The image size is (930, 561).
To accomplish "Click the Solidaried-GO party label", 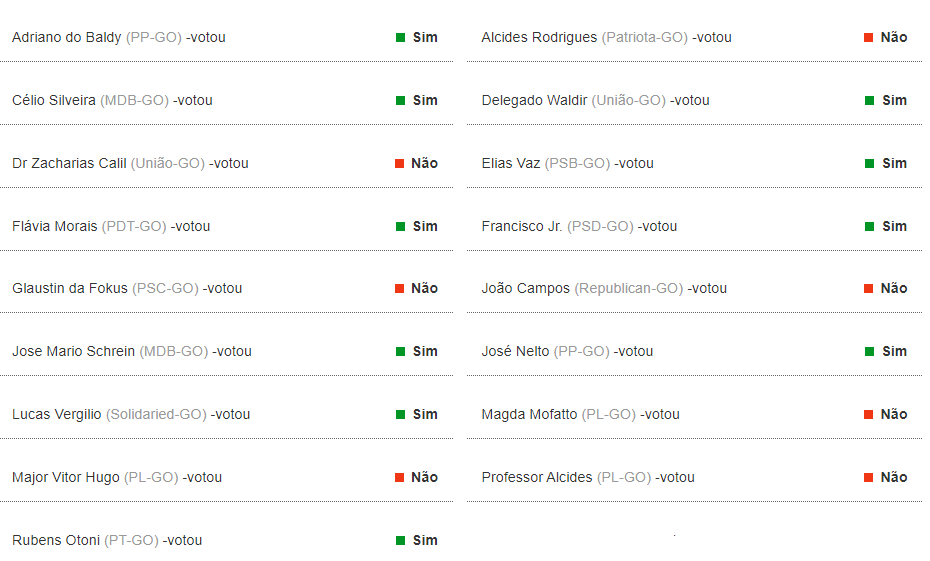I will 156,414.
